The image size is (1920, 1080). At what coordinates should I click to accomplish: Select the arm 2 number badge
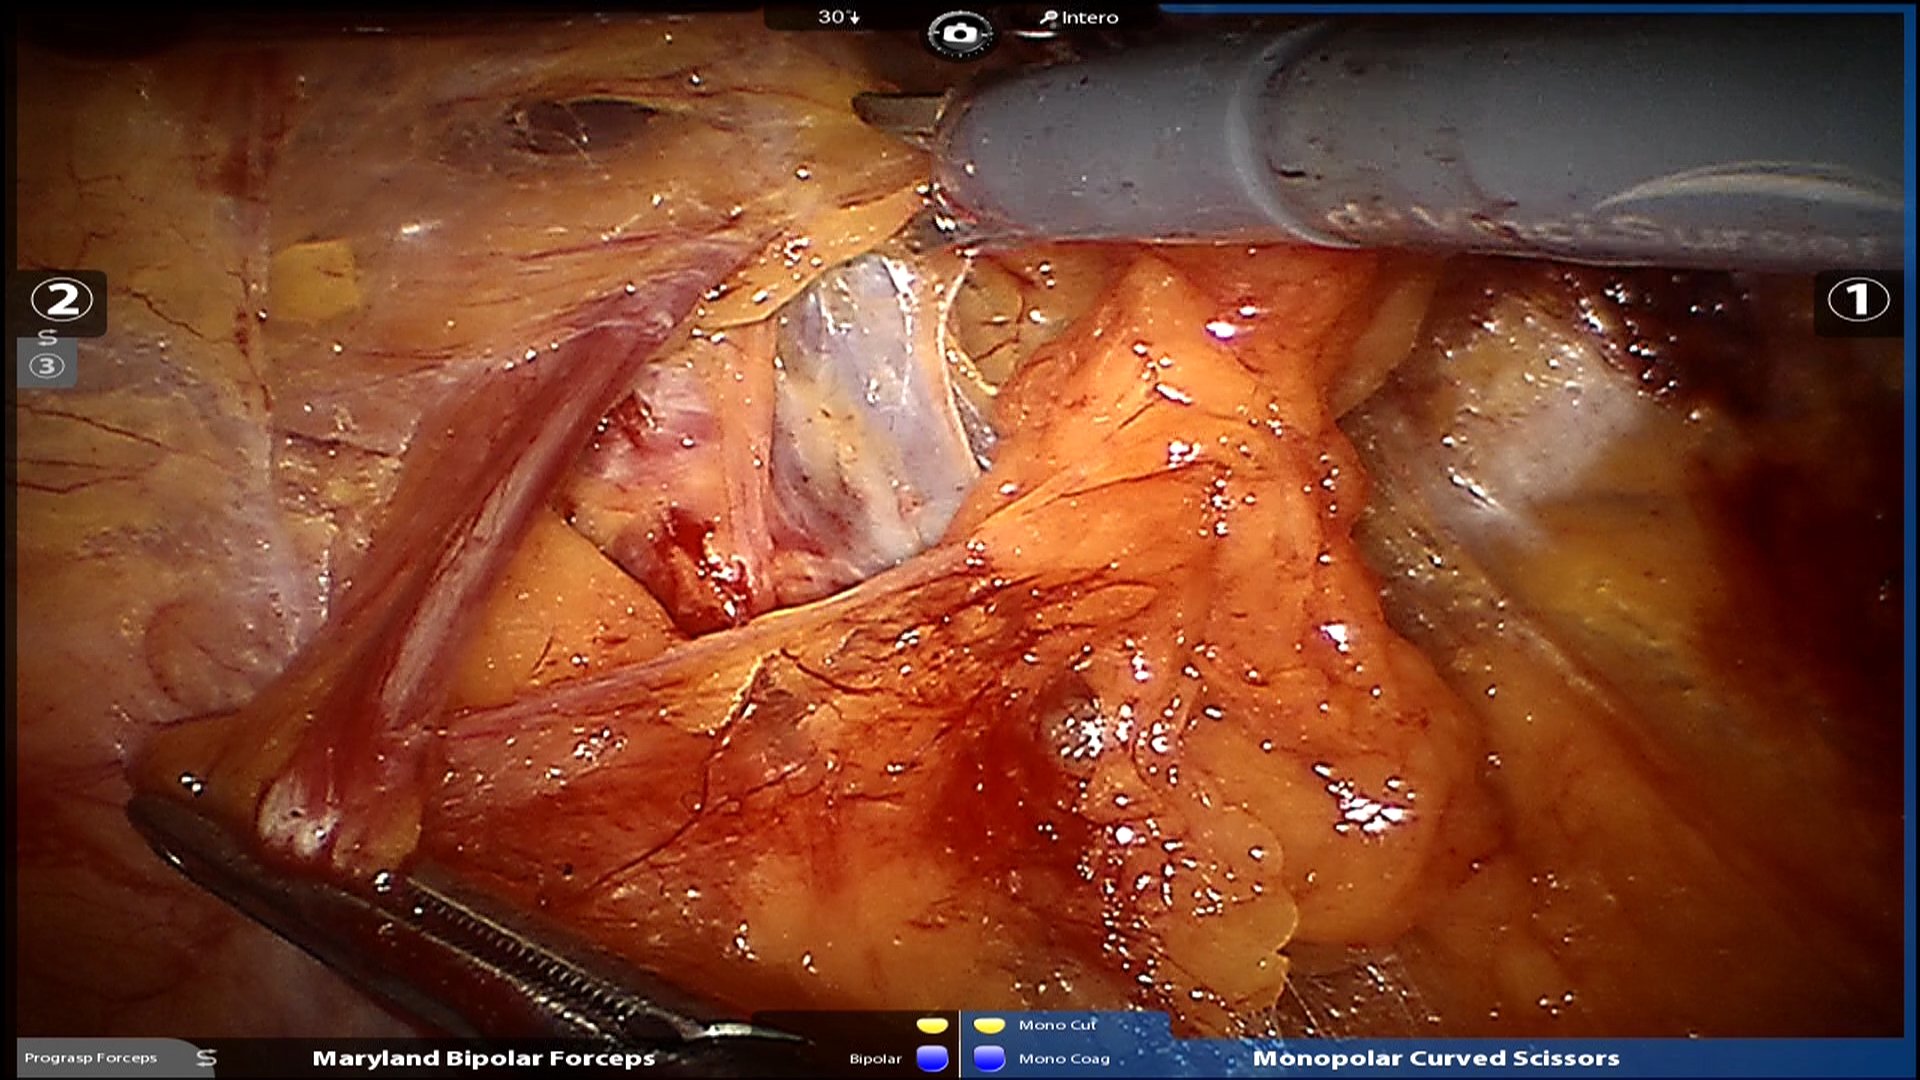(x=62, y=299)
